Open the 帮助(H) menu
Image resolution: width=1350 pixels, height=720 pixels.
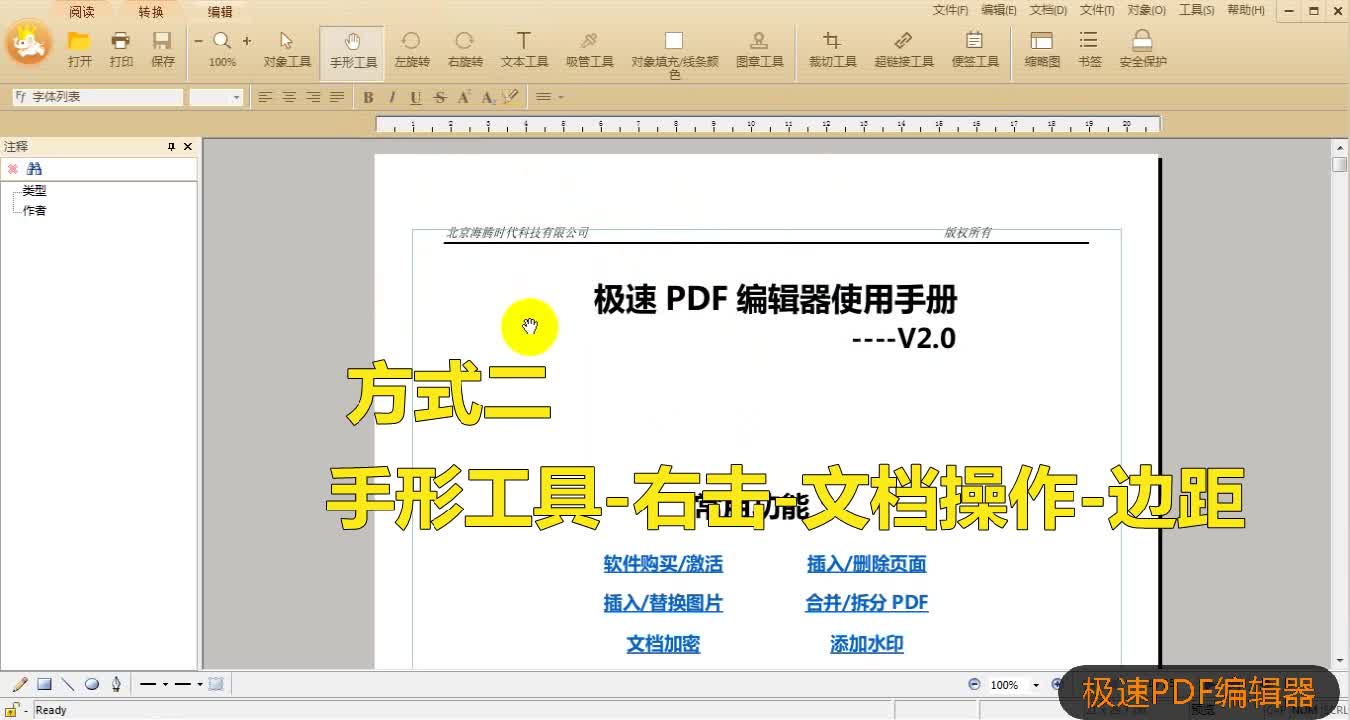(x=1245, y=10)
